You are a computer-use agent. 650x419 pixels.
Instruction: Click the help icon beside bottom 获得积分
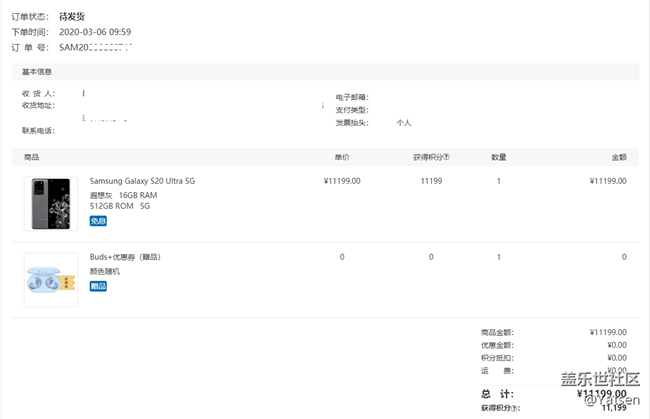(517, 408)
